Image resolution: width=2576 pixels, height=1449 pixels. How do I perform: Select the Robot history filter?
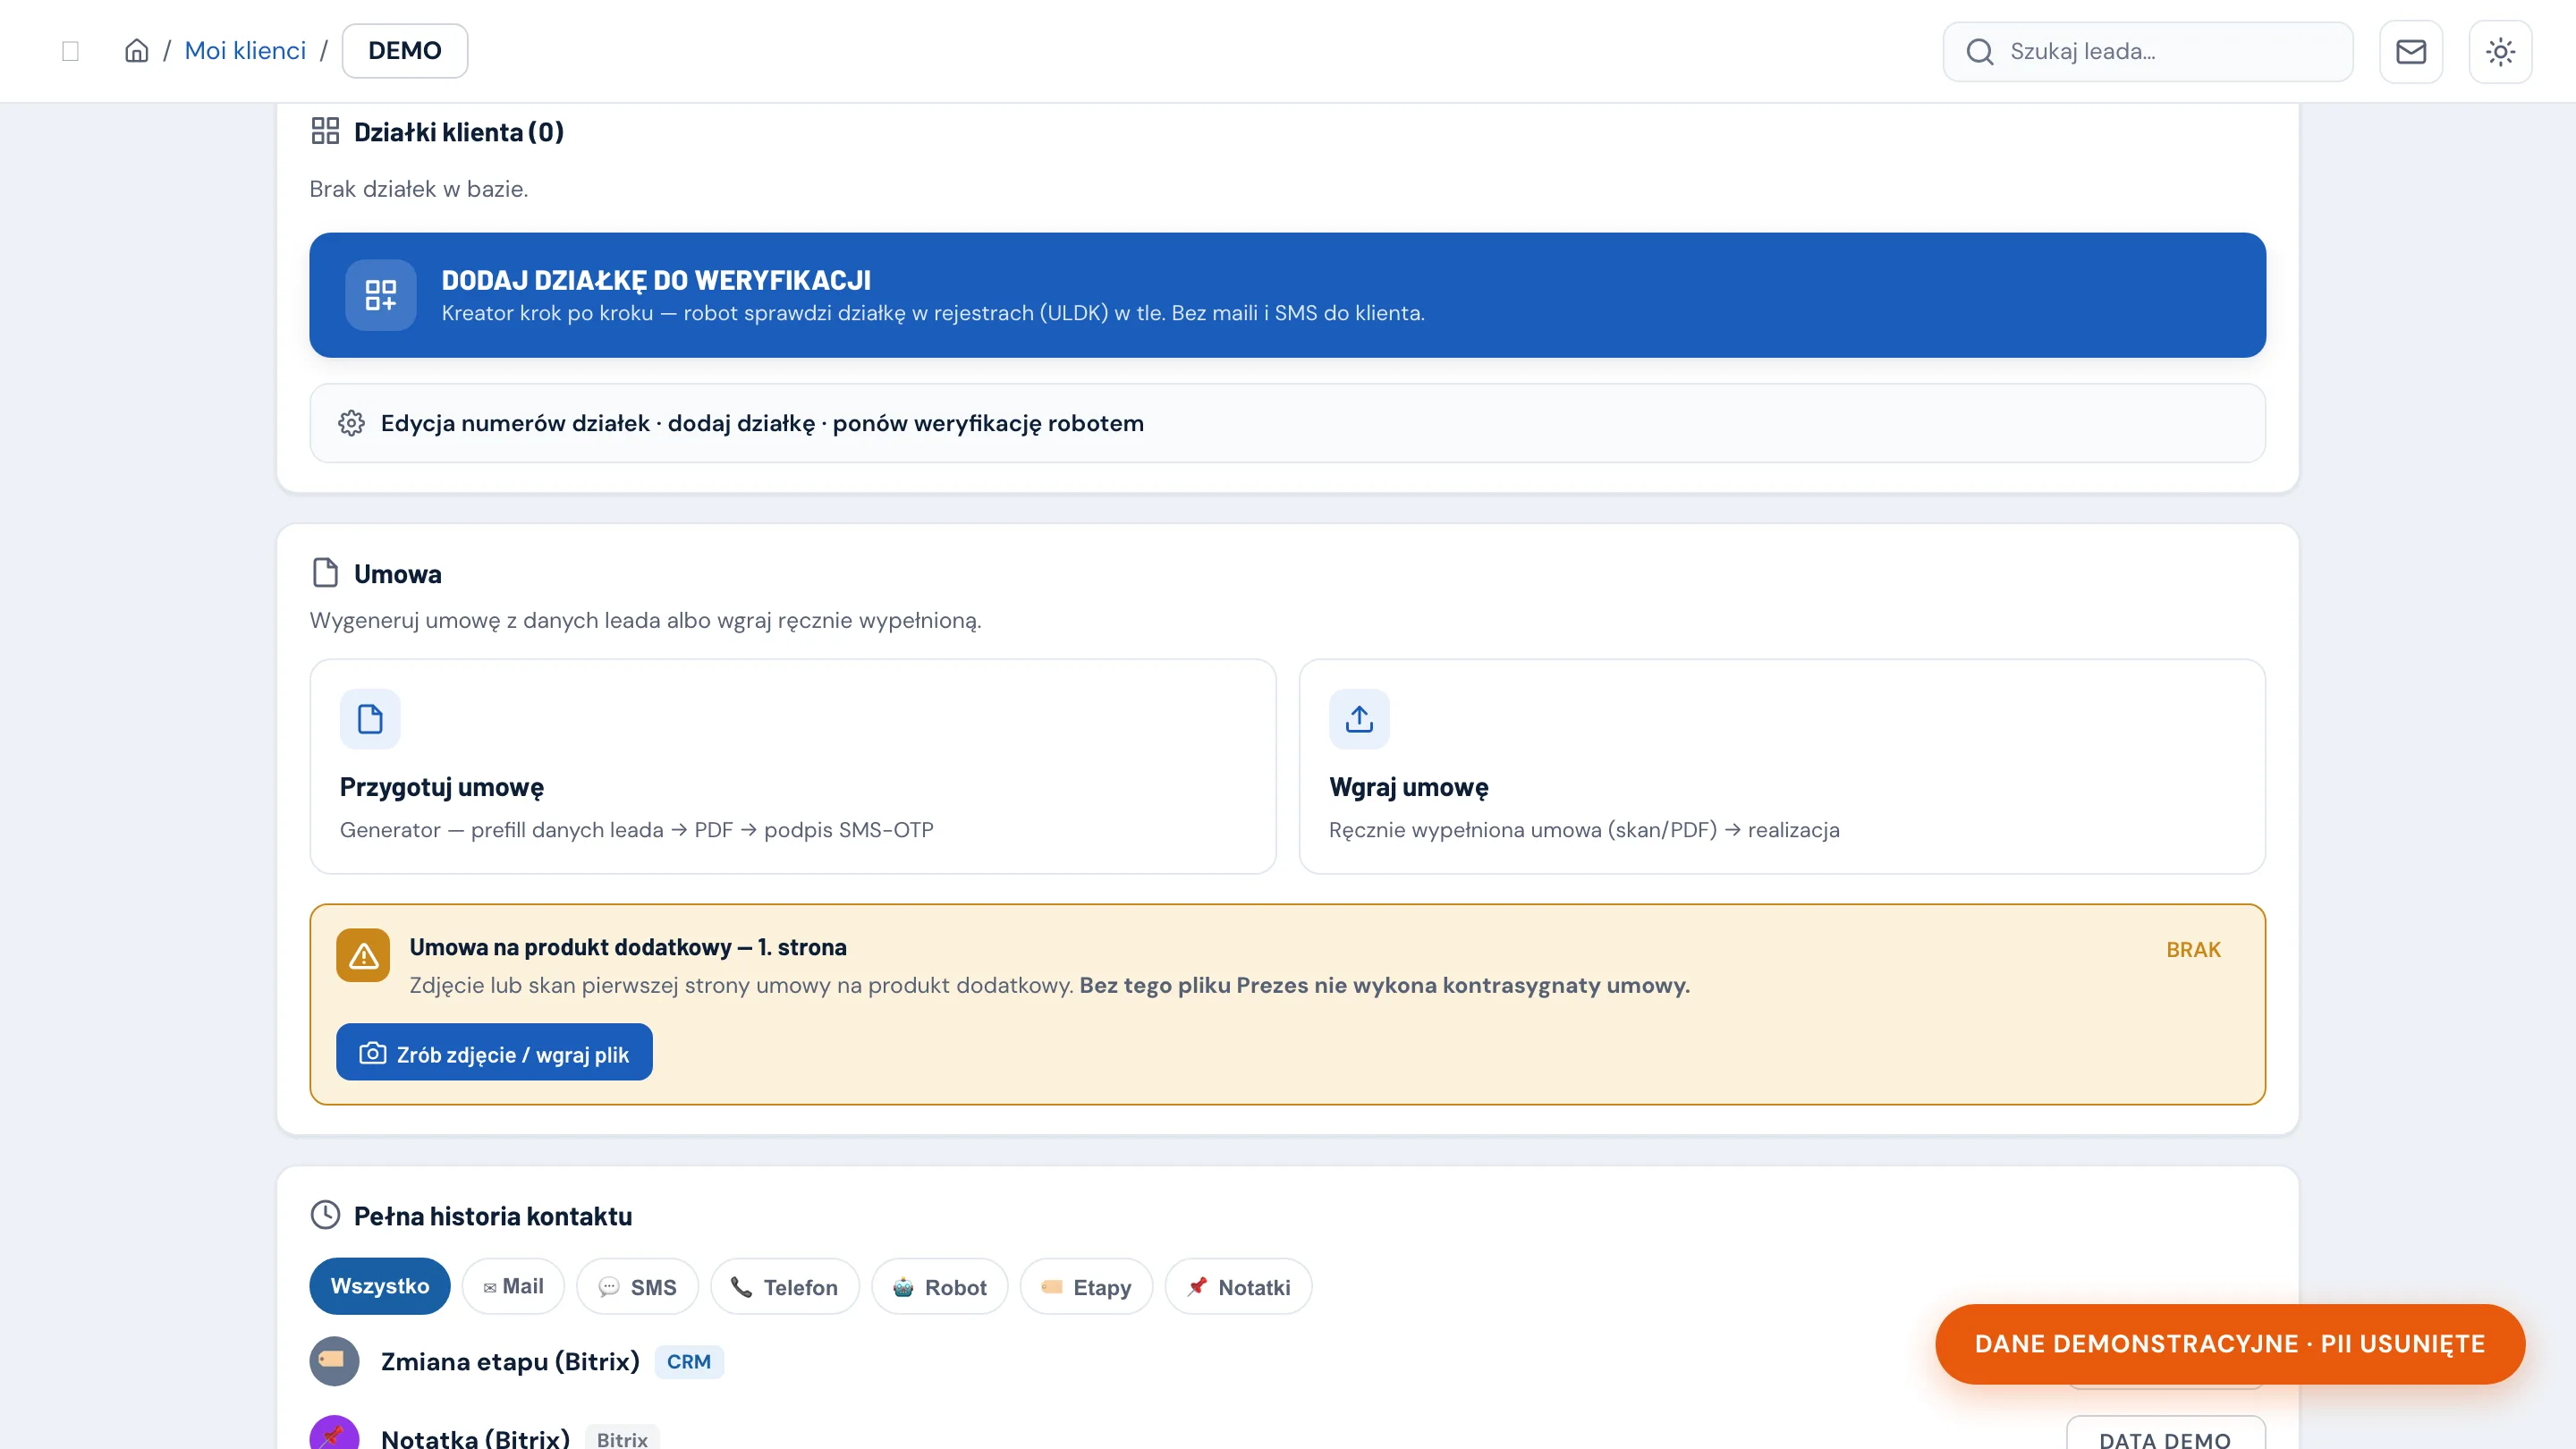940,1286
